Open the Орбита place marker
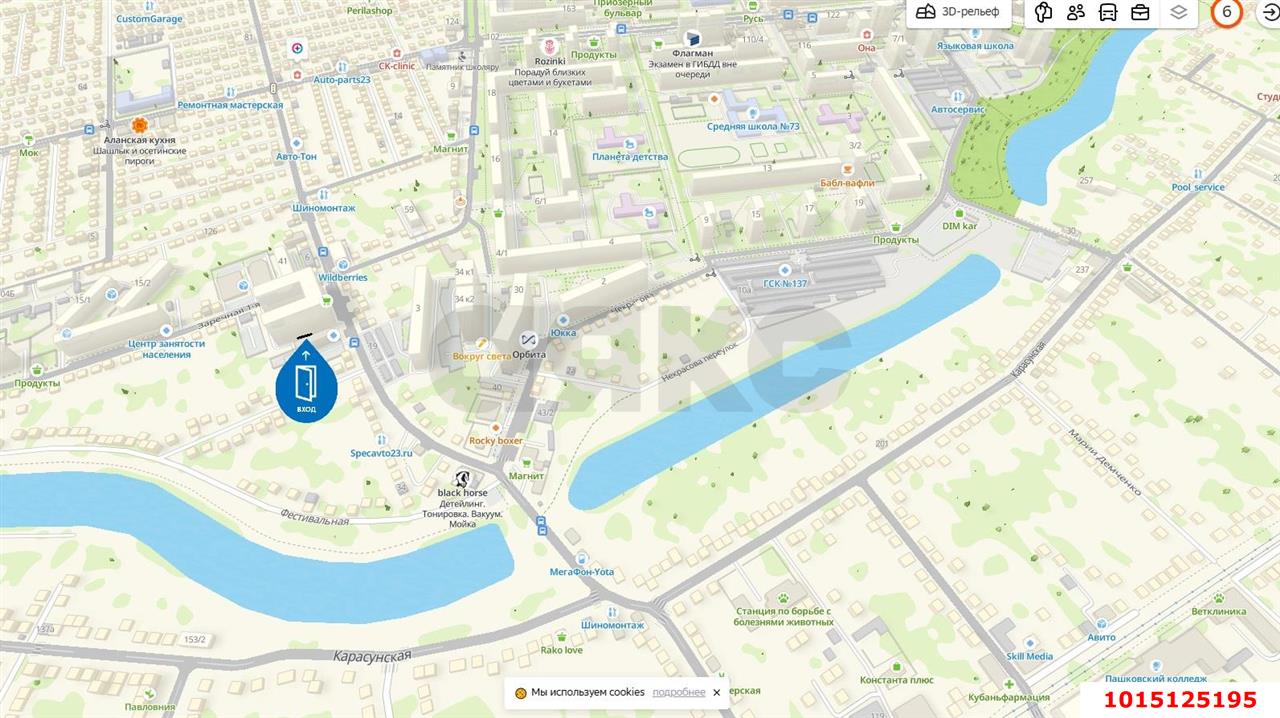 tap(527, 340)
